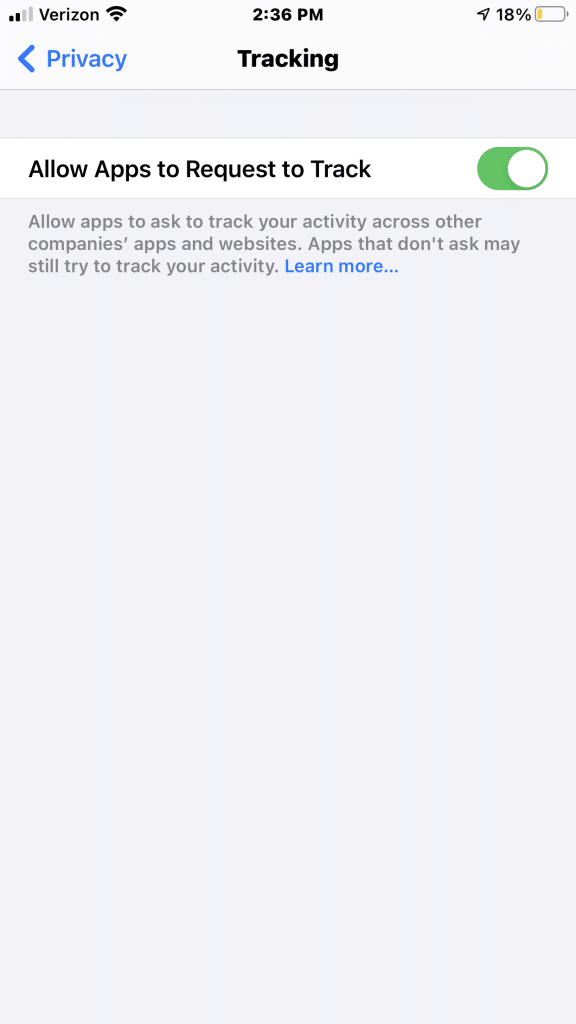Tap the back chevron arrow
The width and height of the screenshot is (576, 1024).
[26, 59]
